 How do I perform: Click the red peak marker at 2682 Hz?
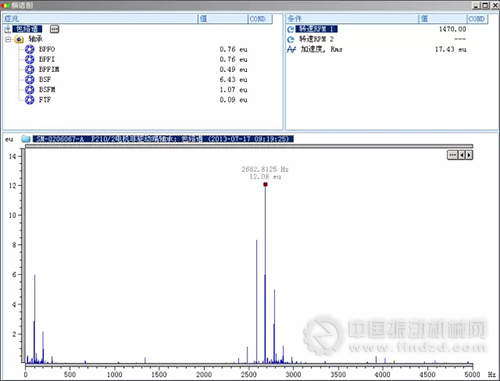(265, 184)
